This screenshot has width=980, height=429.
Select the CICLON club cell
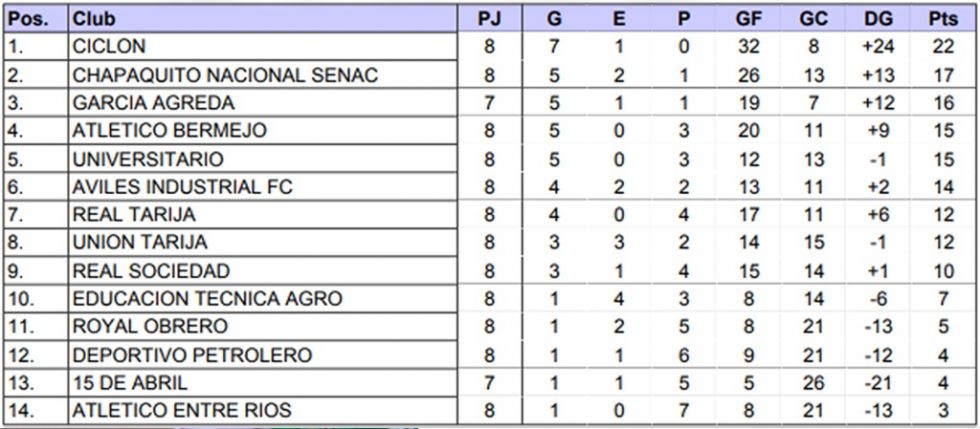click(x=263, y=46)
